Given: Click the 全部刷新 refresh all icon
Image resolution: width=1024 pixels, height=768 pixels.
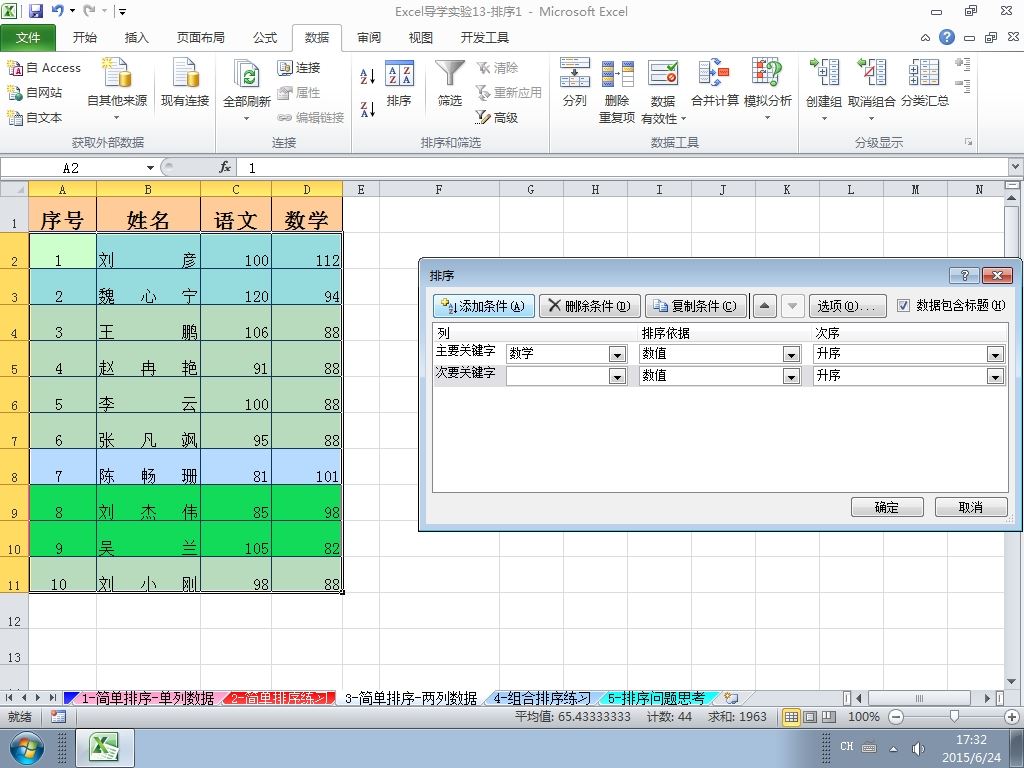Looking at the screenshot, I should 247,89.
